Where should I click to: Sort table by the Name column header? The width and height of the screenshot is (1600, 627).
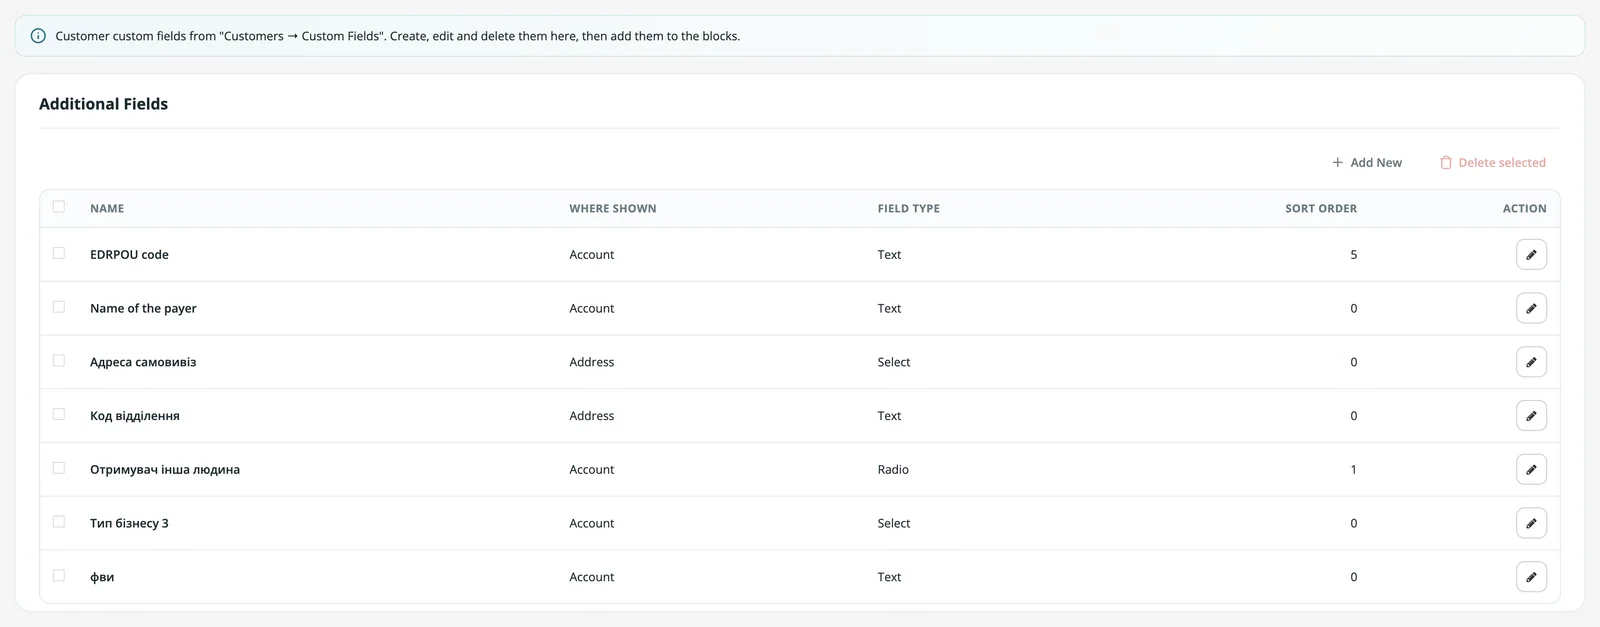pos(107,209)
